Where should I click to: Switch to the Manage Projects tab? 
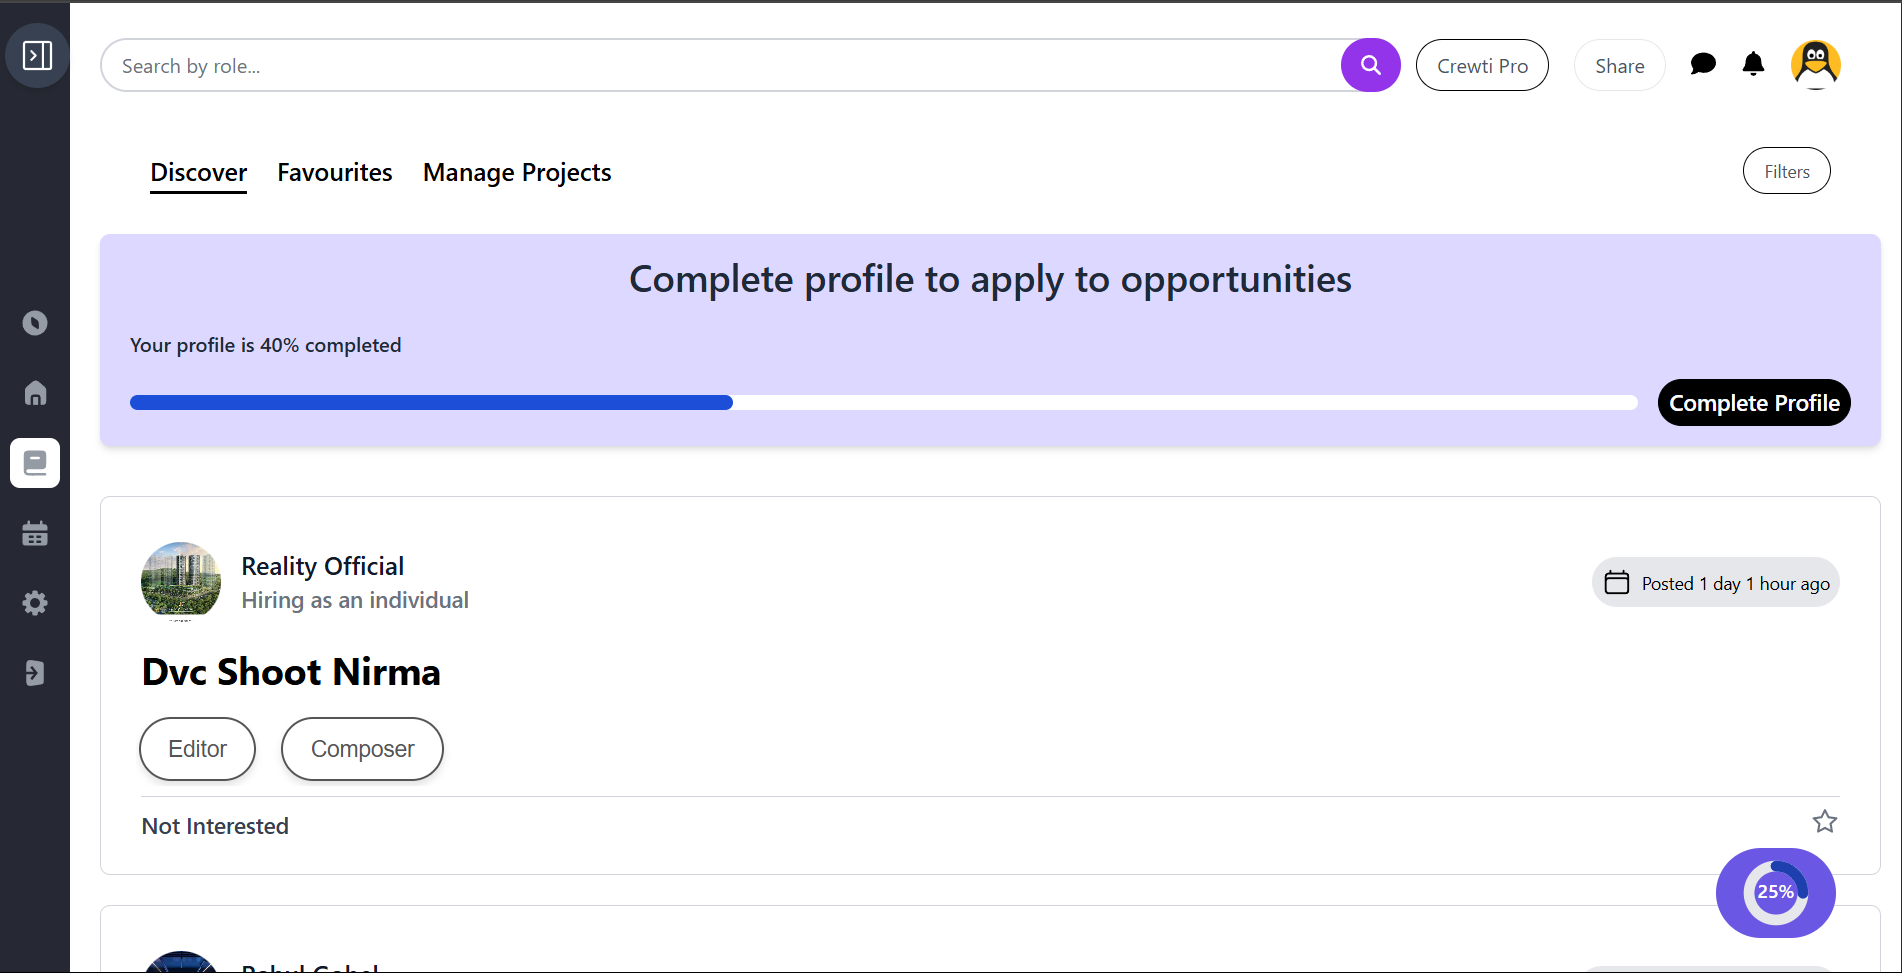click(x=517, y=173)
